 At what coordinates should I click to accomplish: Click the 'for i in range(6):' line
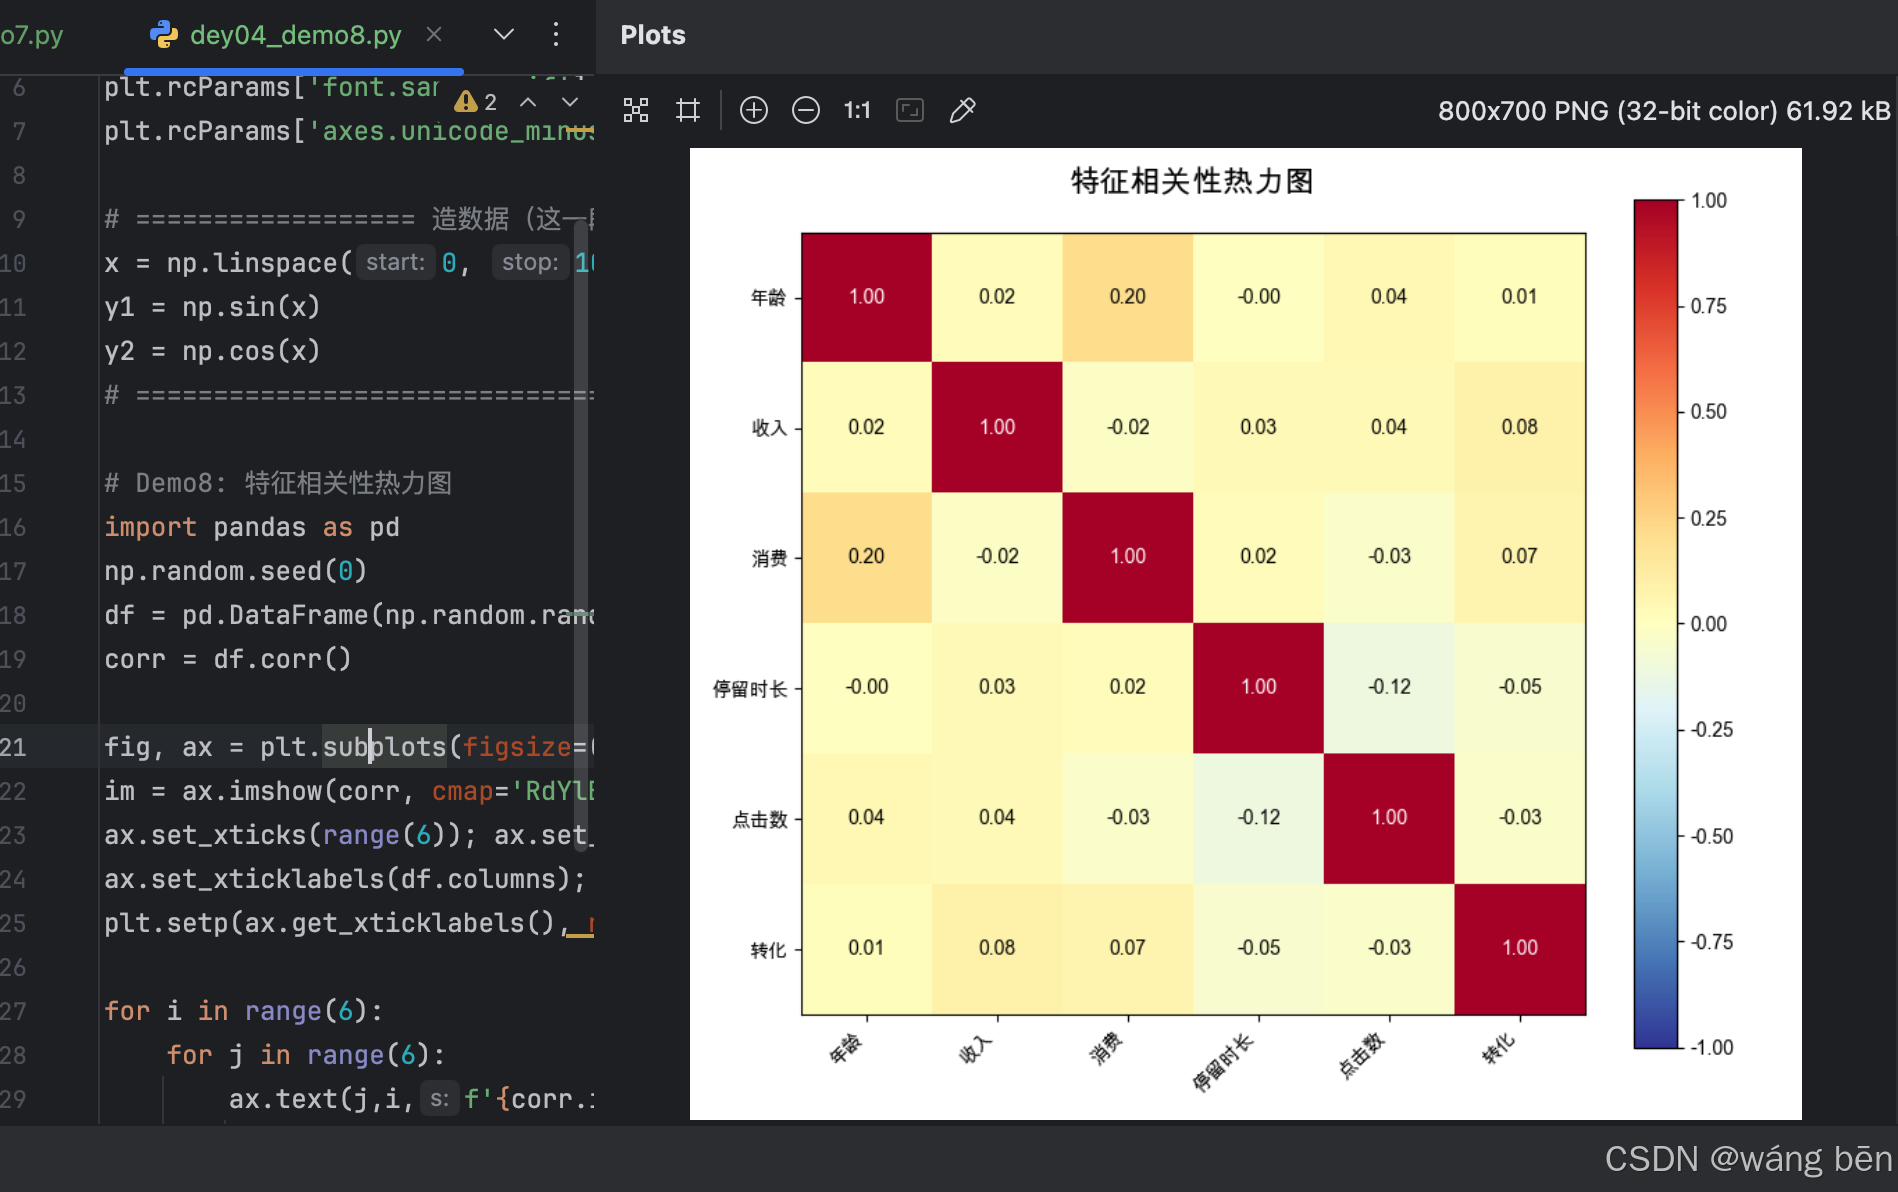tap(244, 1011)
